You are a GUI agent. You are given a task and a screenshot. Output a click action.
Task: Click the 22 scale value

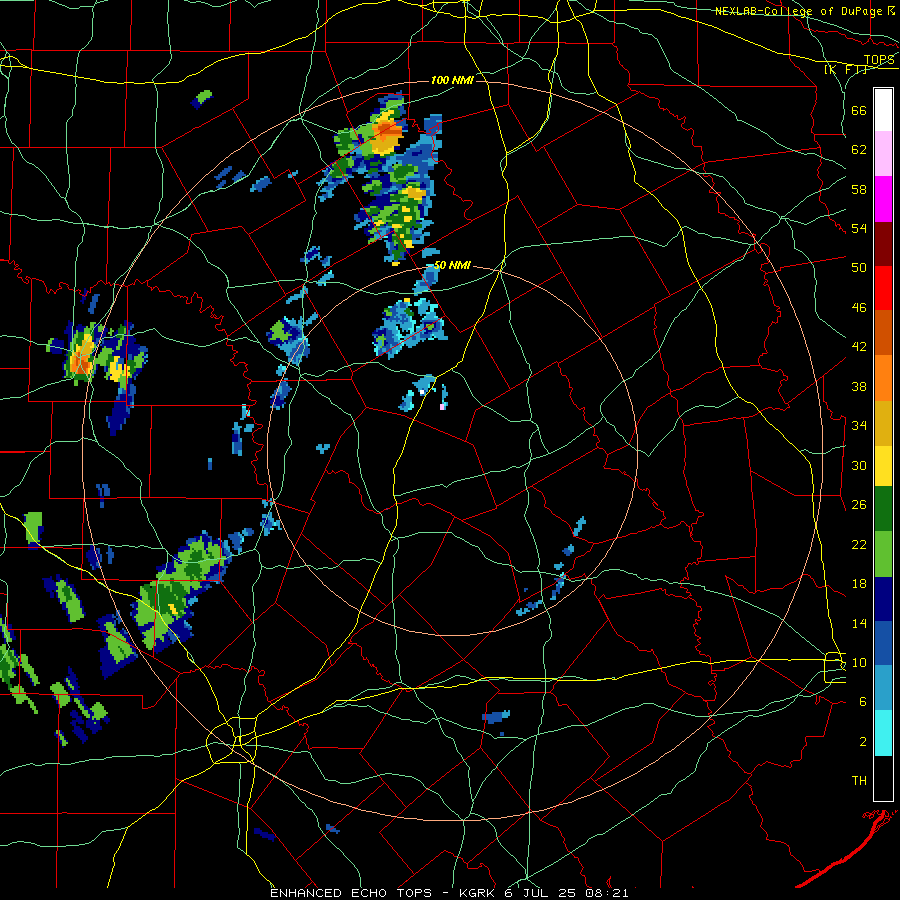pyautogui.click(x=859, y=544)
